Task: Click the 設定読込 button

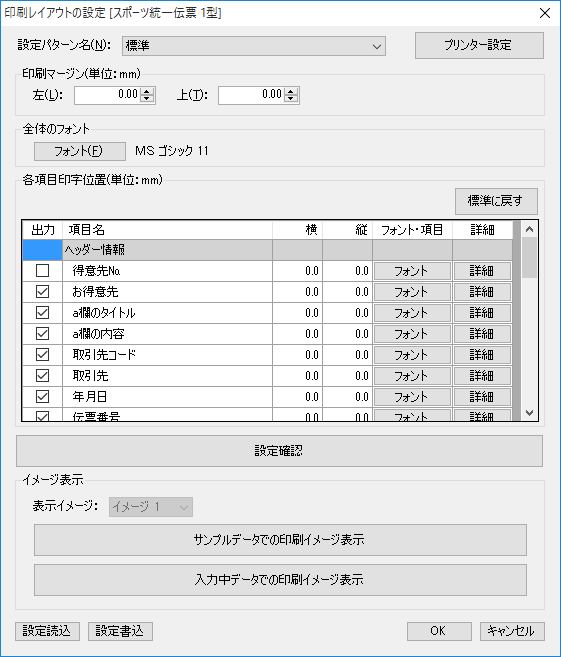Action: point(47,631)
